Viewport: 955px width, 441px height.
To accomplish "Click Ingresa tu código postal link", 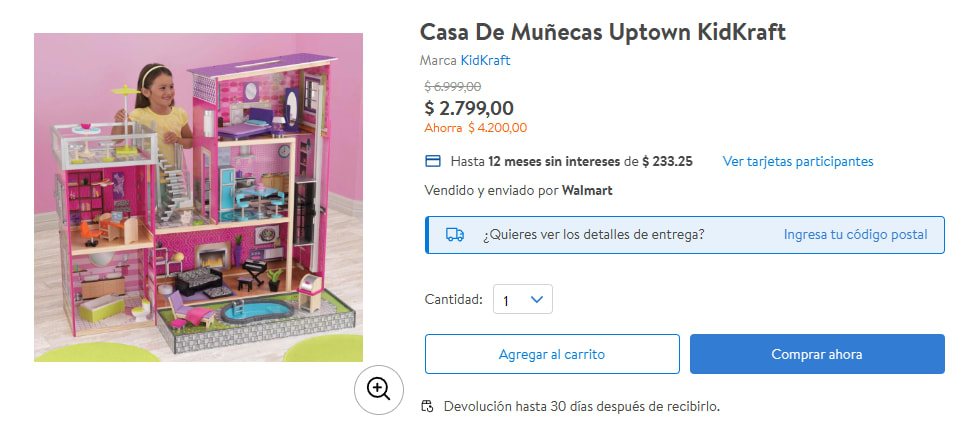I will (855, 235).
